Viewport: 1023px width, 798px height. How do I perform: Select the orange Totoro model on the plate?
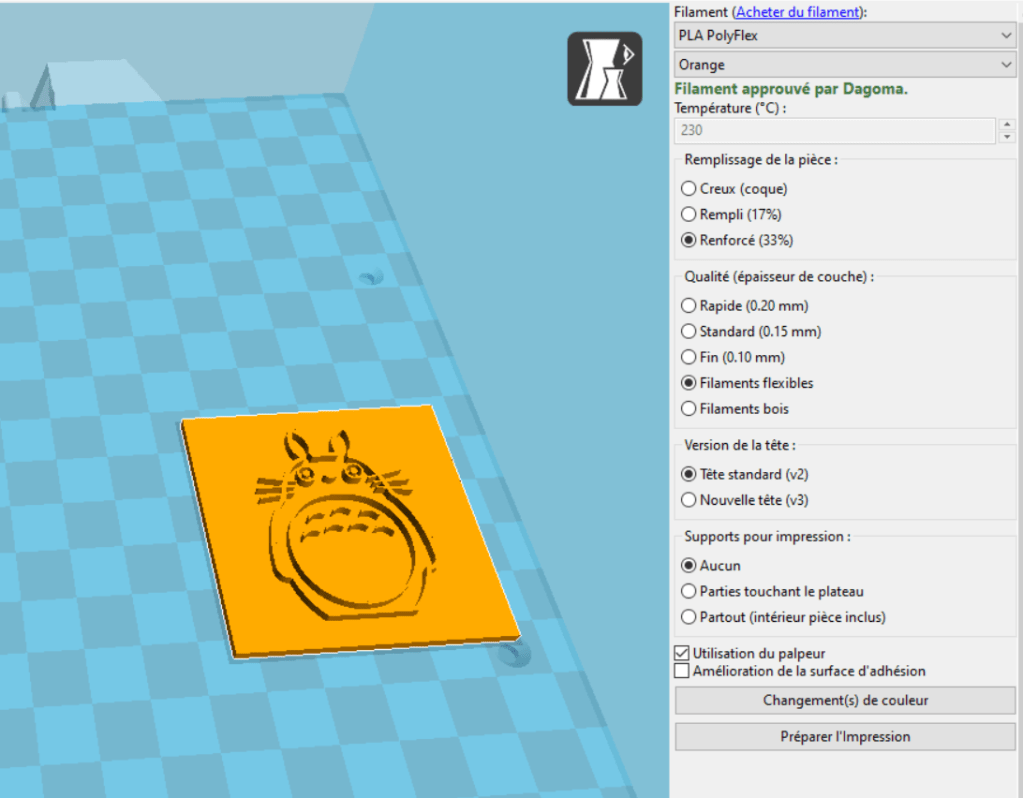pos(350,530)
